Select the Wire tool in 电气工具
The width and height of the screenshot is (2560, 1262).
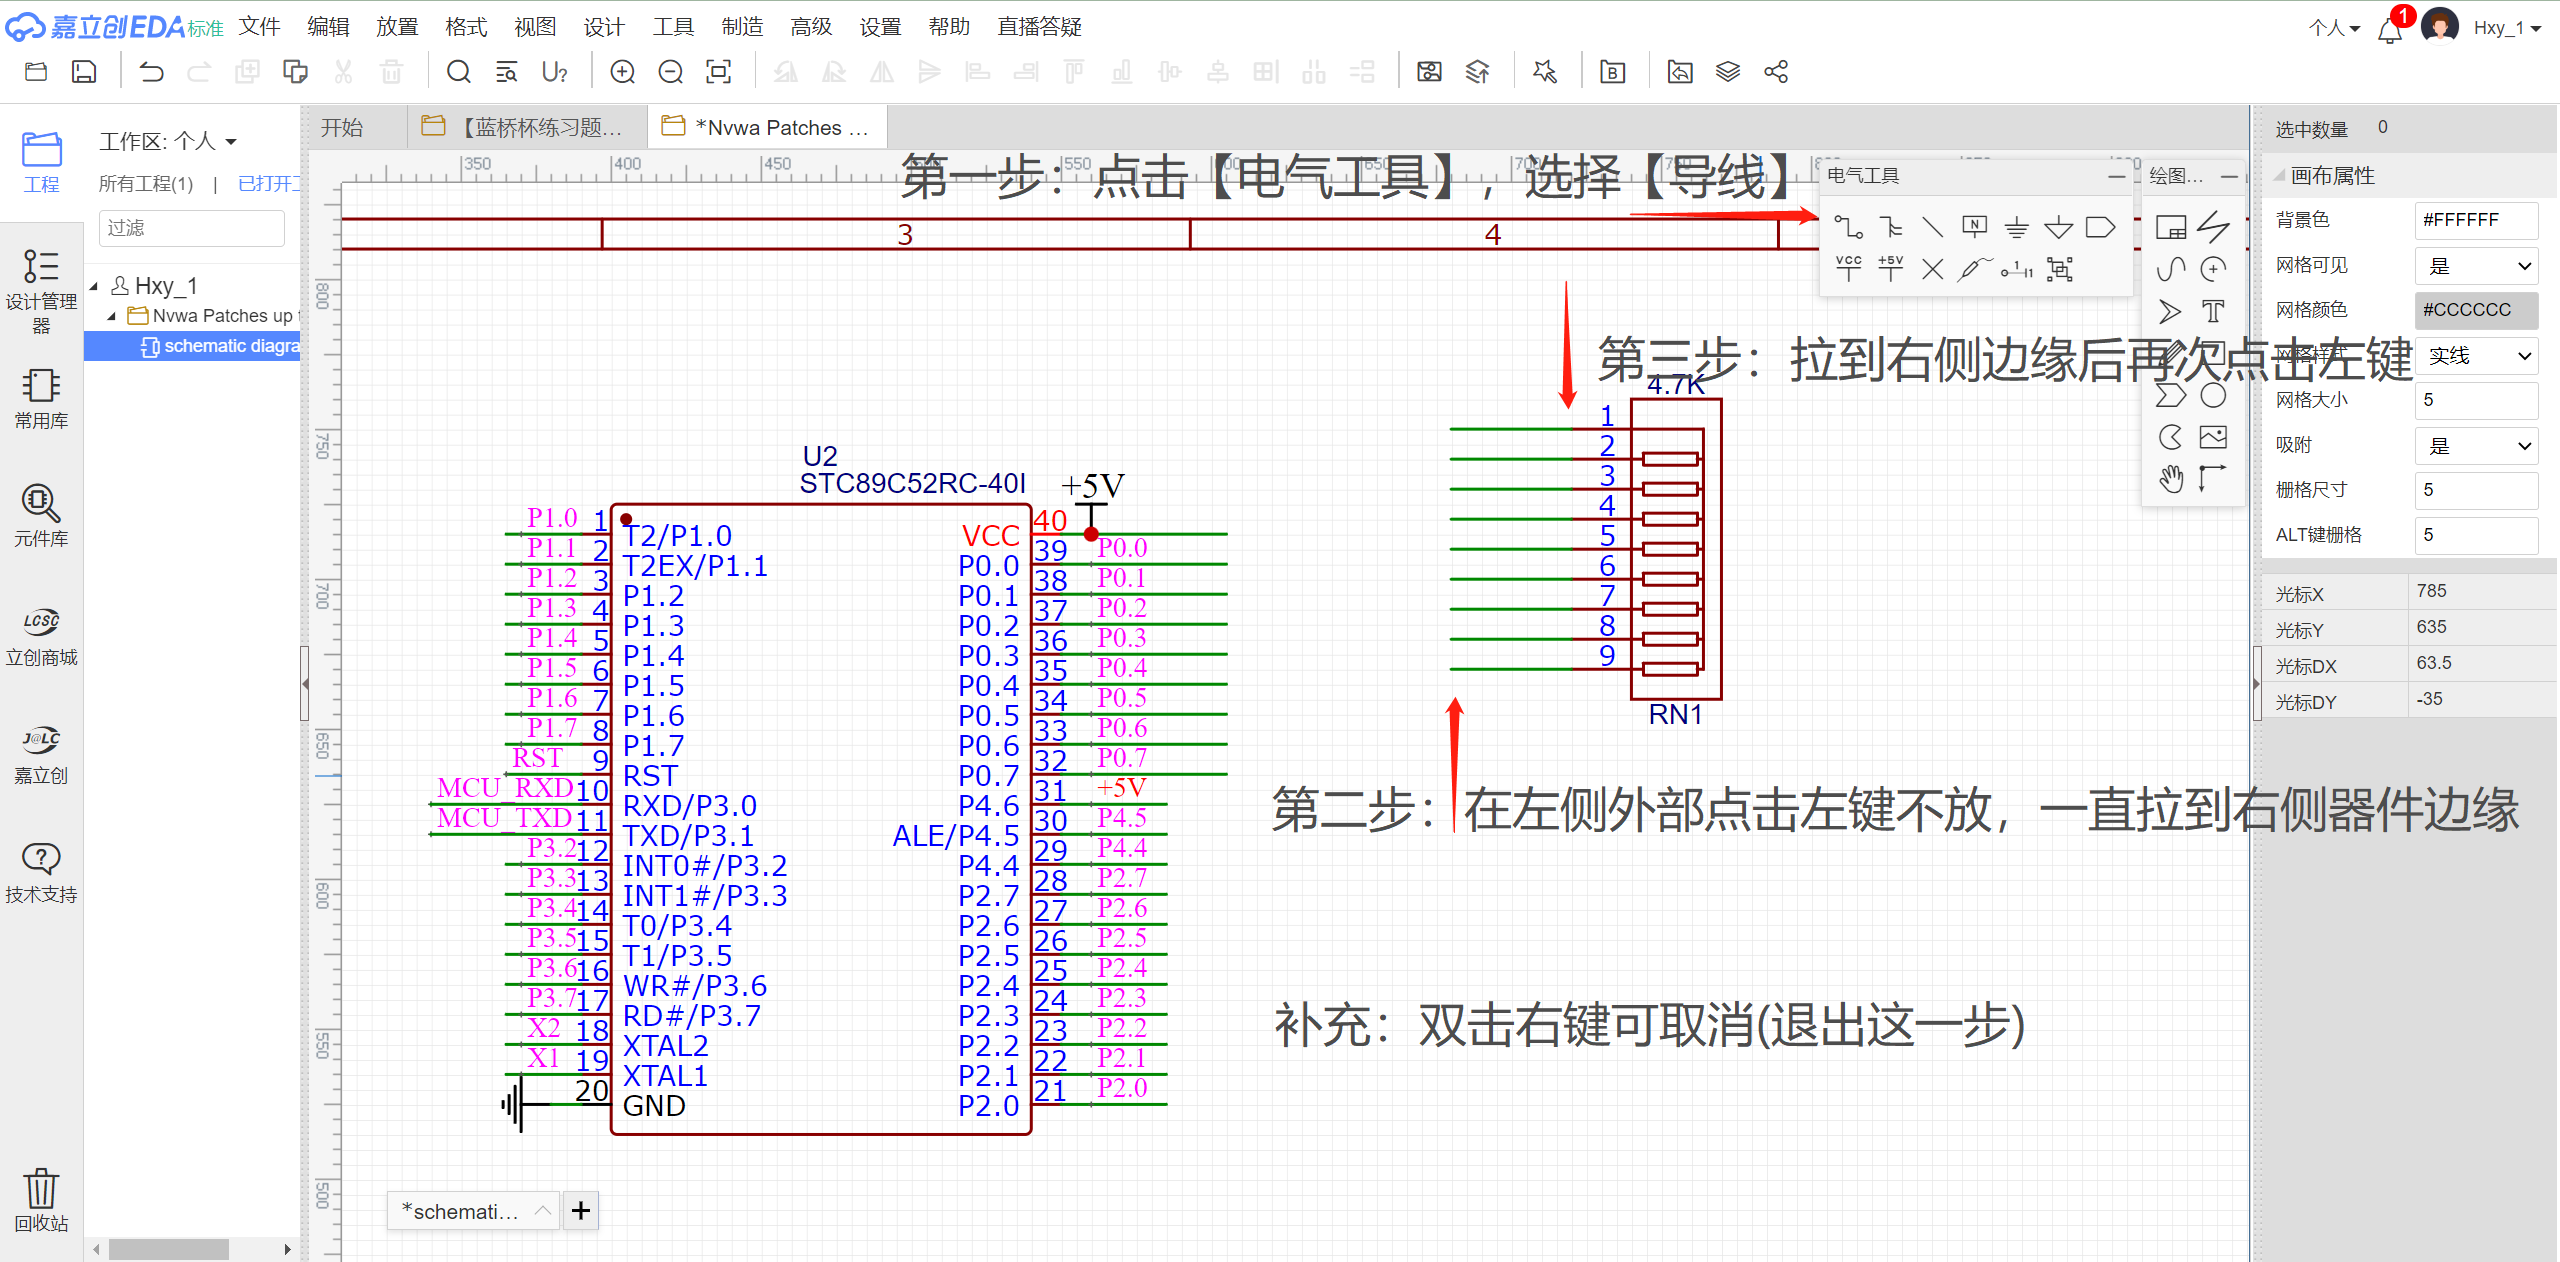1848,228
